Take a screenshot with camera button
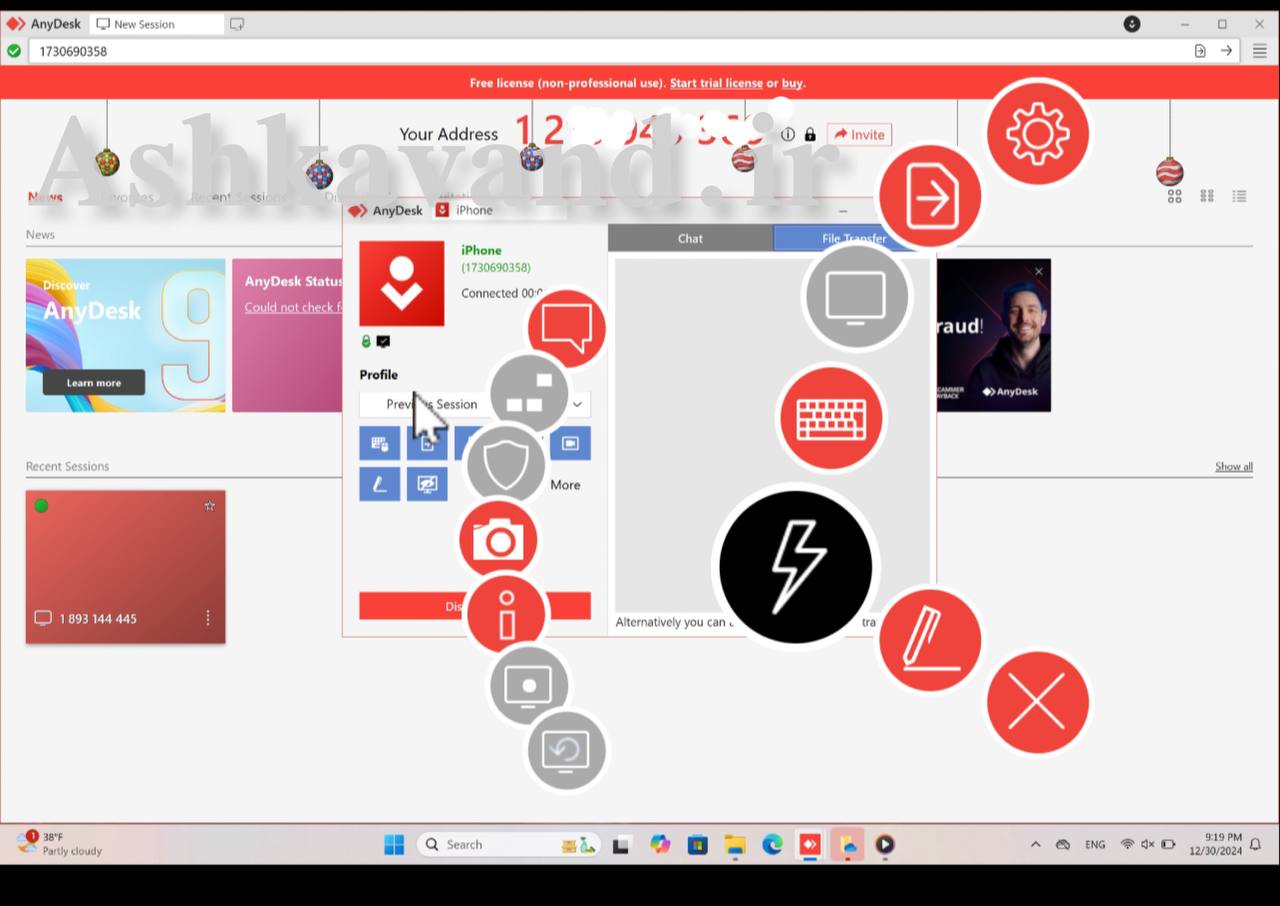Screen dimensions: 1280x906 coord(498,540)
